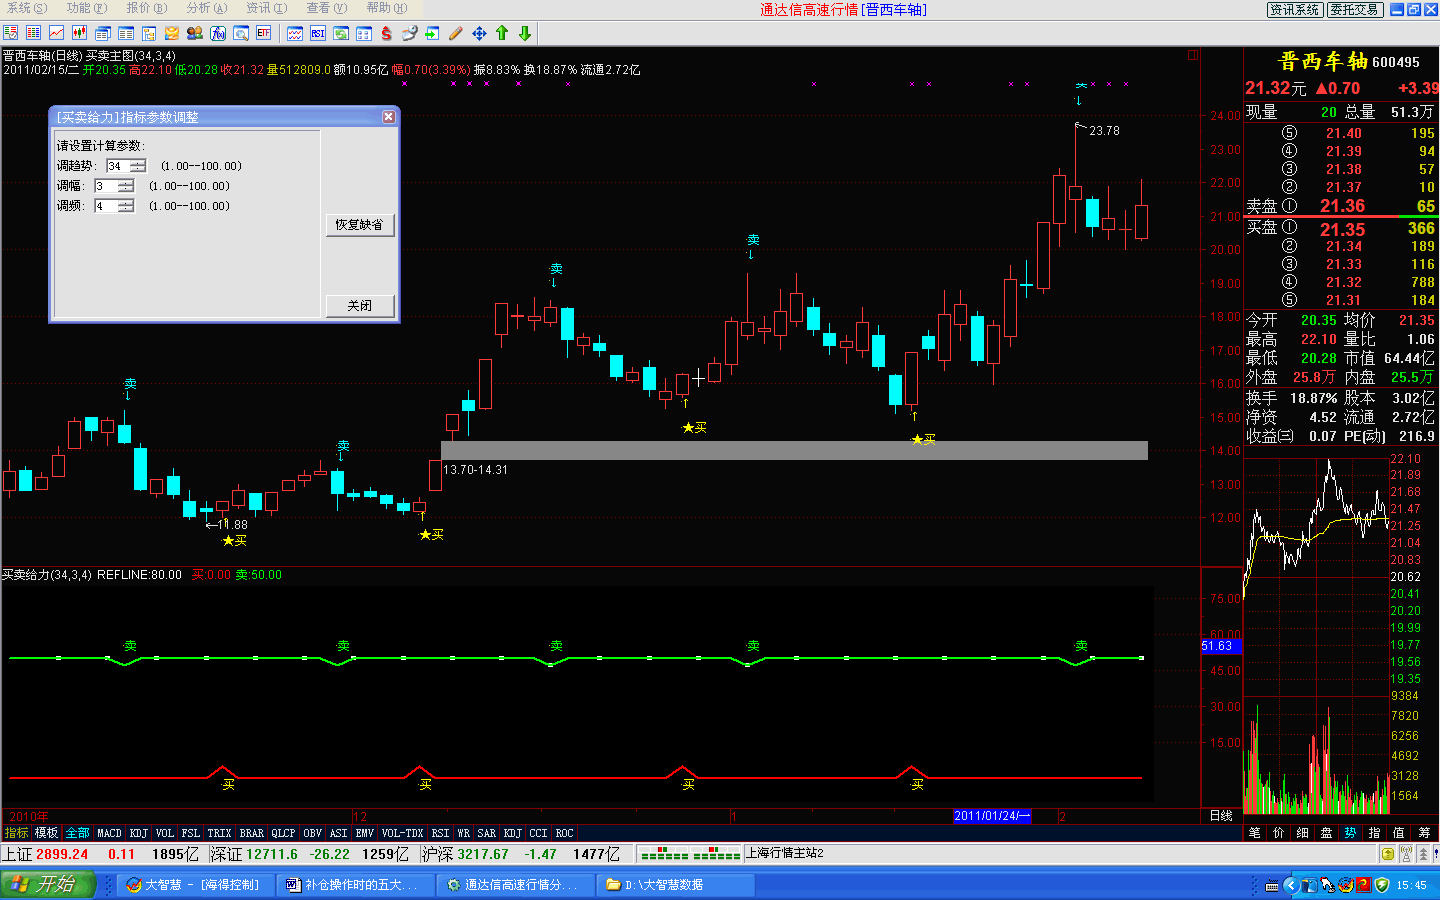The image size is (1440, 900).
Task: Adjust the 调幅 value spinner
Action: (126, 186)
